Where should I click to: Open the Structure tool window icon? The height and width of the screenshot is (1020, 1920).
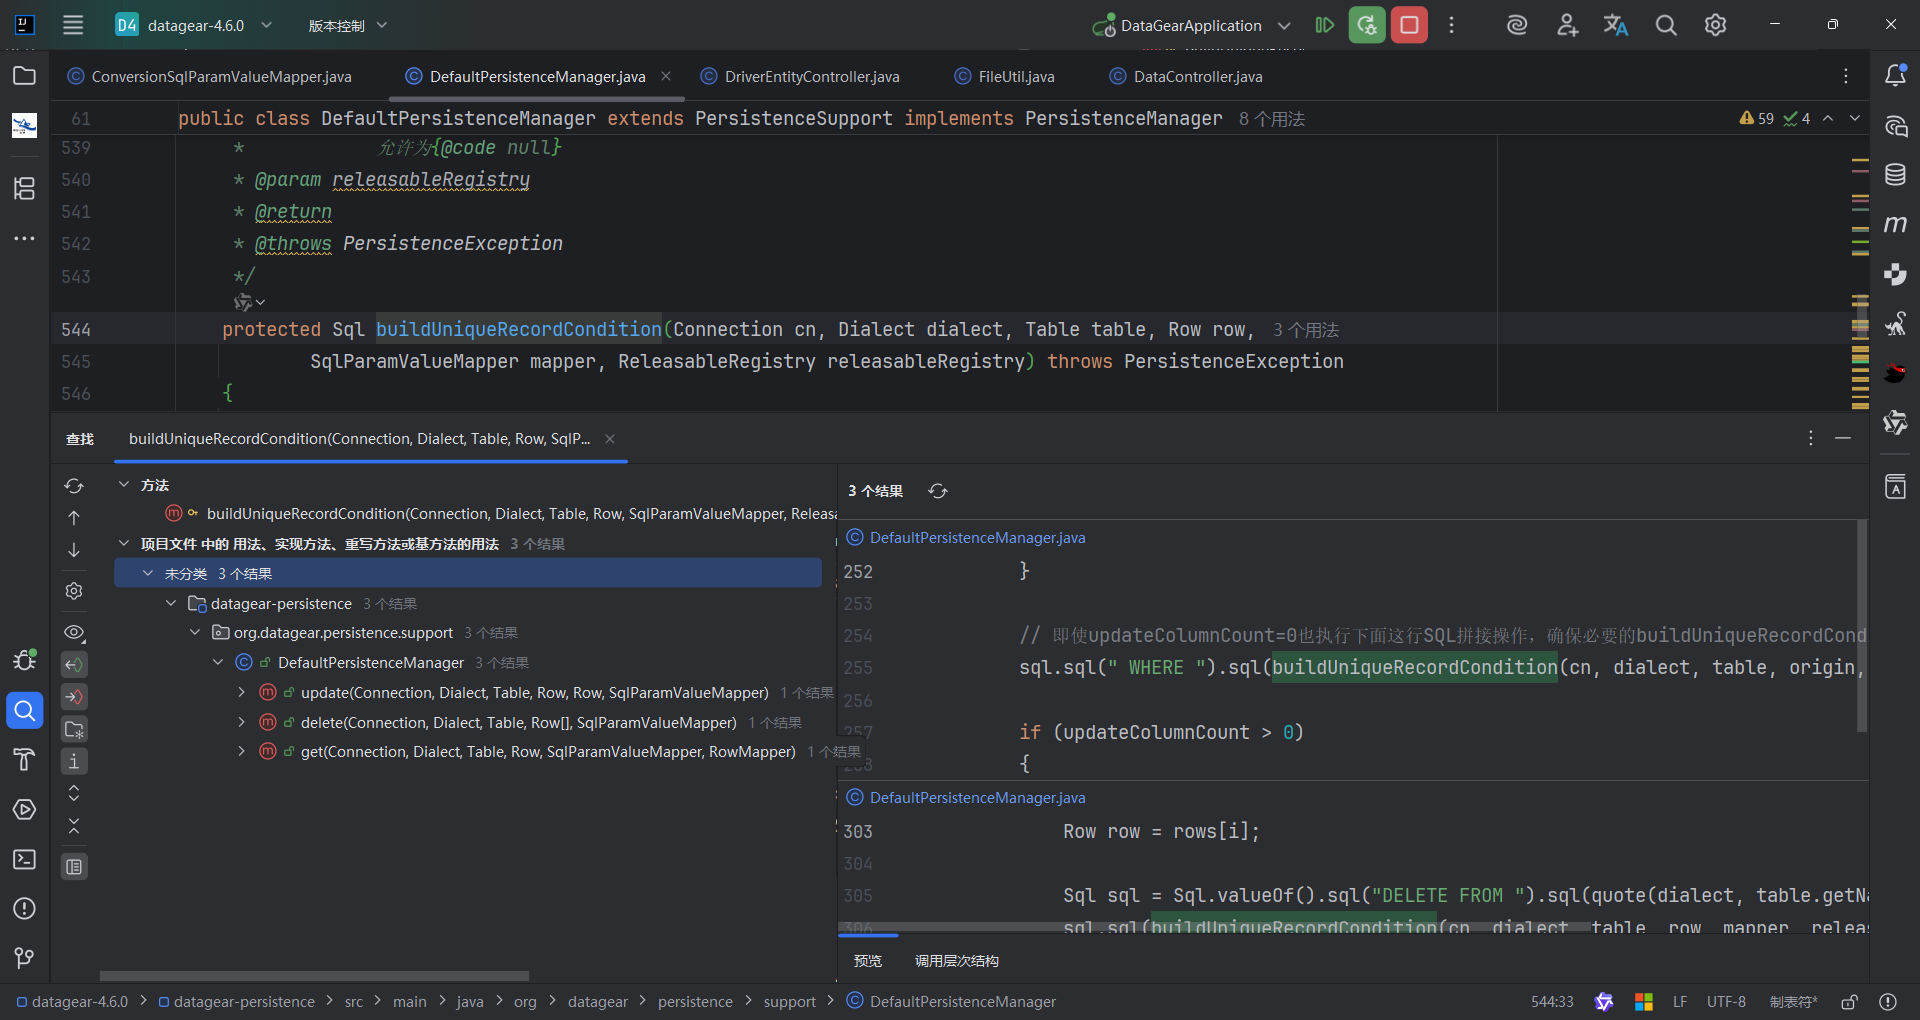click(24, 188)
